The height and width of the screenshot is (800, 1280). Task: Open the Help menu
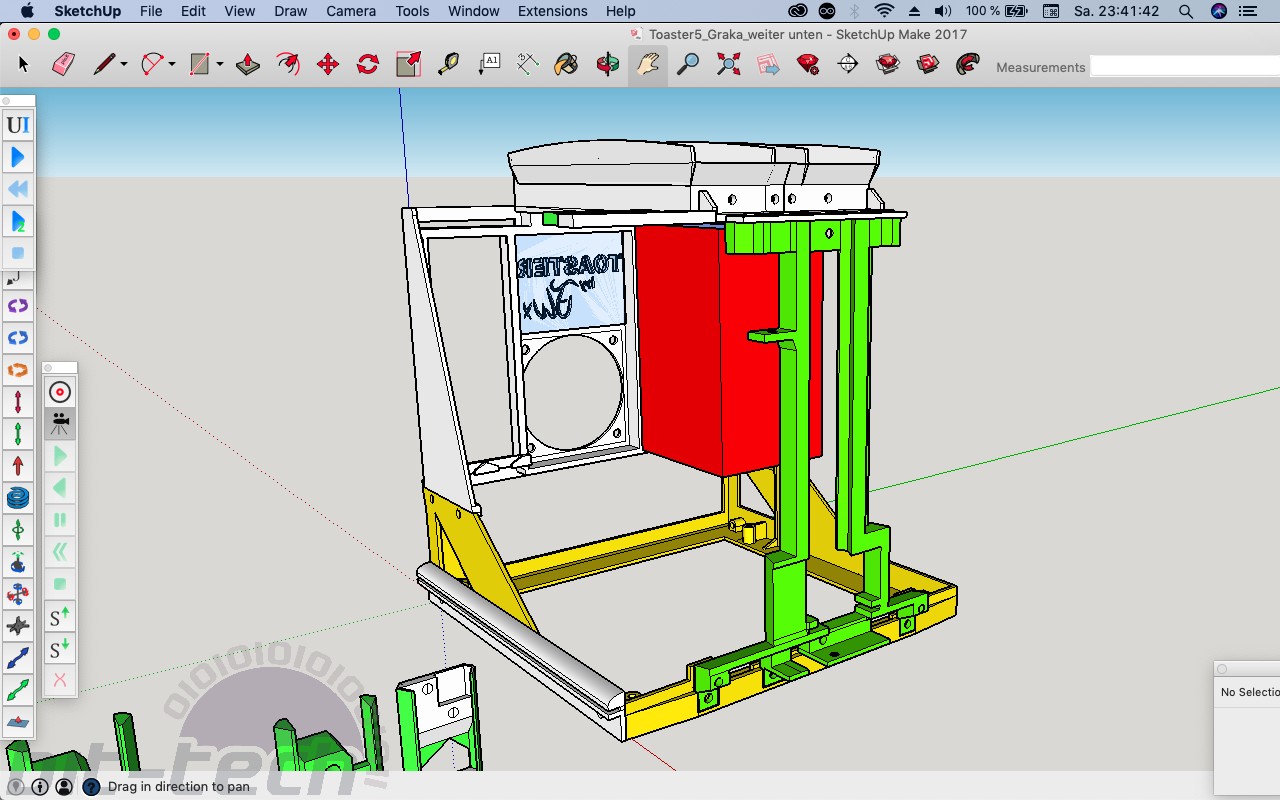(621, 11)
